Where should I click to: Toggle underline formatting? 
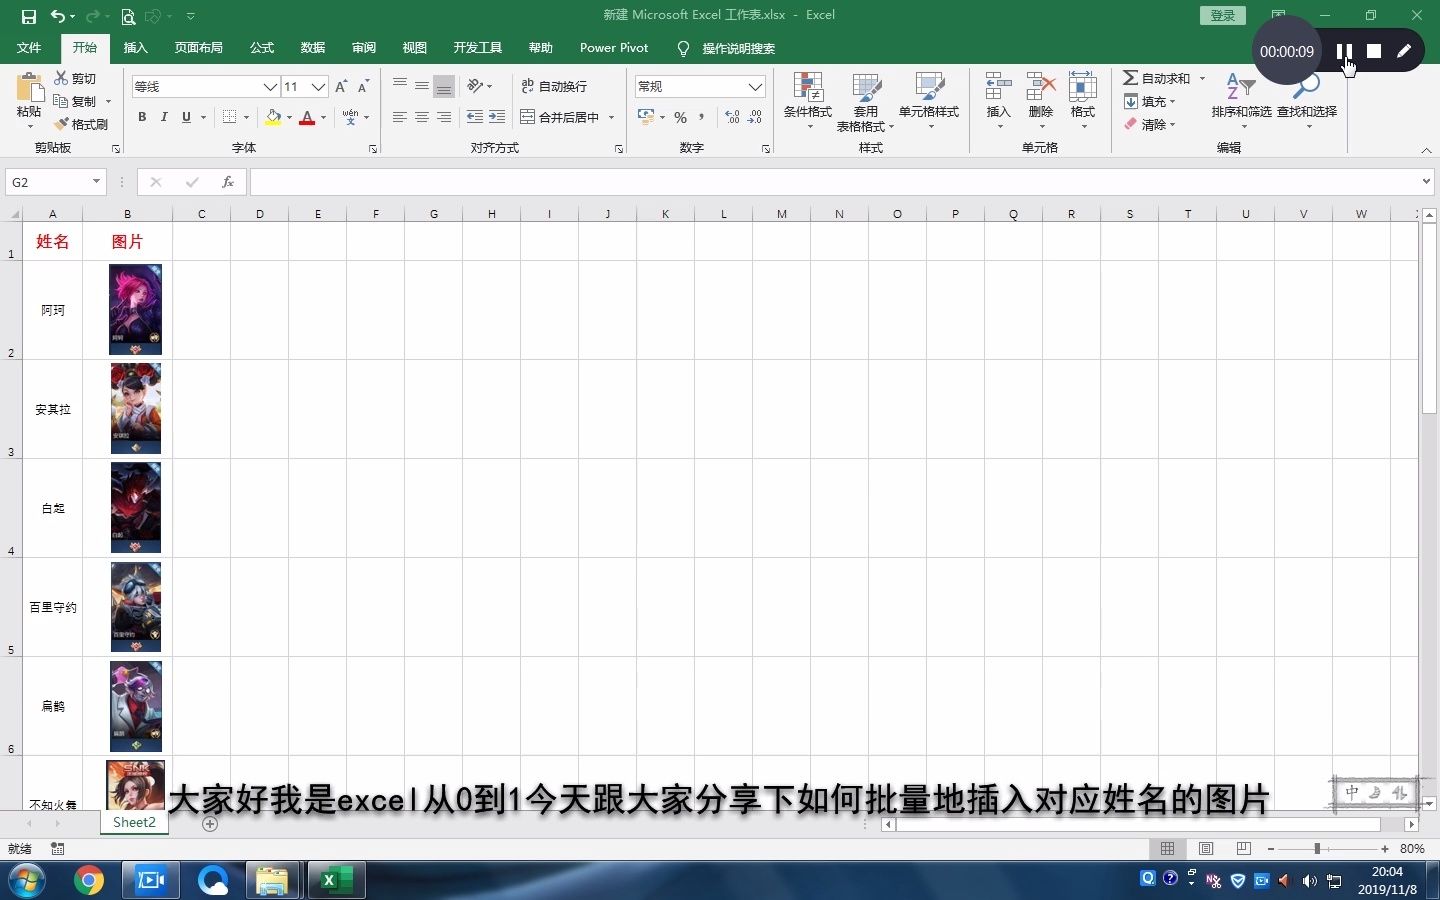pos(186,117)
